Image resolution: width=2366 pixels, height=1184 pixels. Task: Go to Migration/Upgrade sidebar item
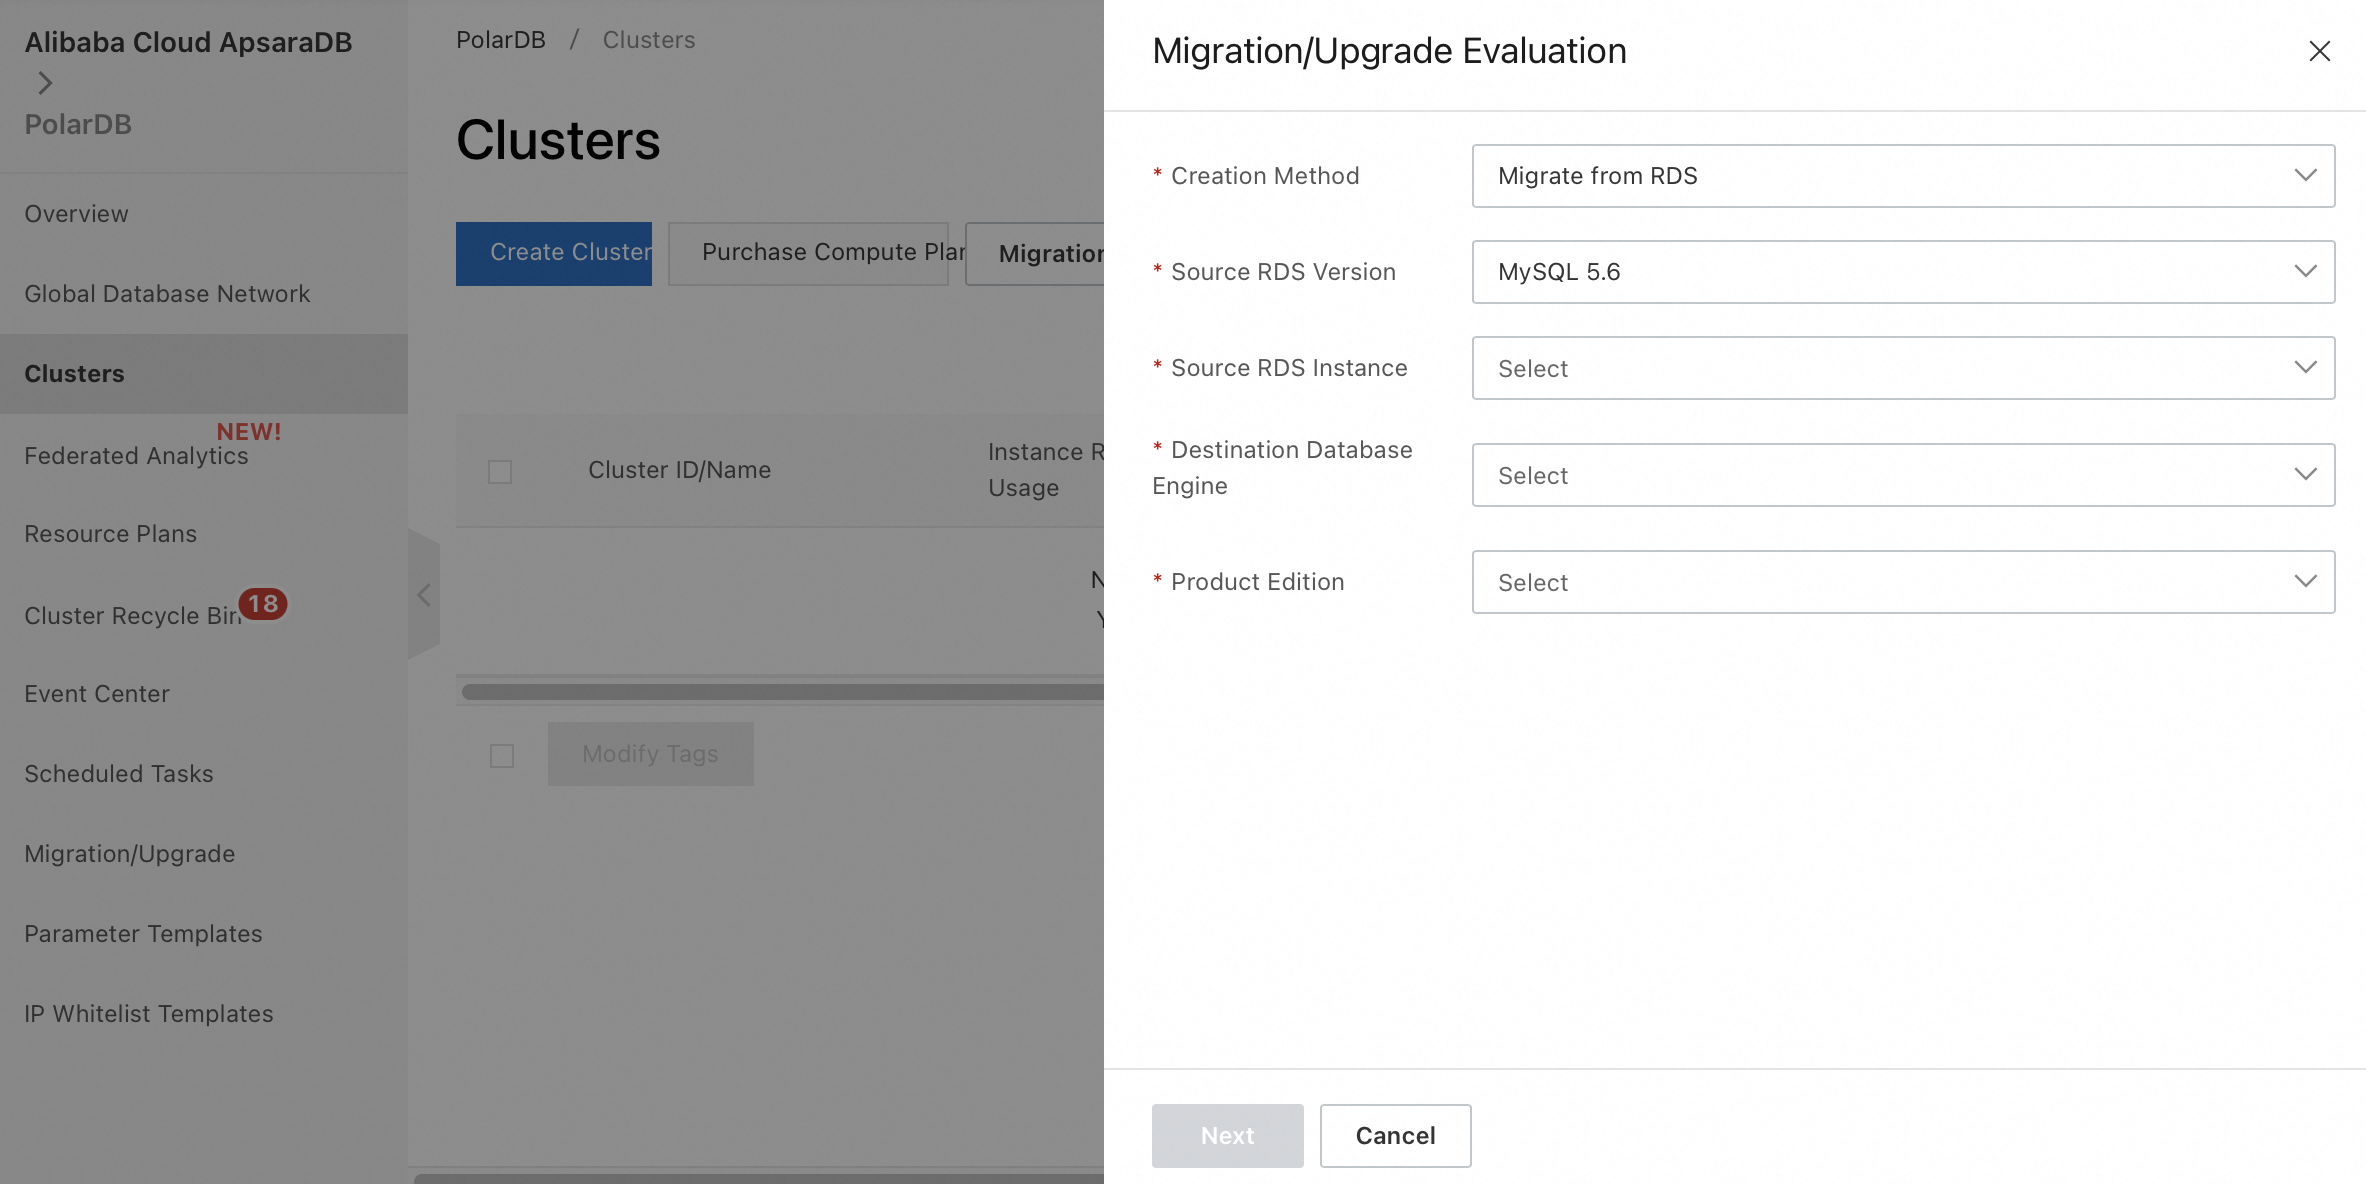[x=130, y=854]
